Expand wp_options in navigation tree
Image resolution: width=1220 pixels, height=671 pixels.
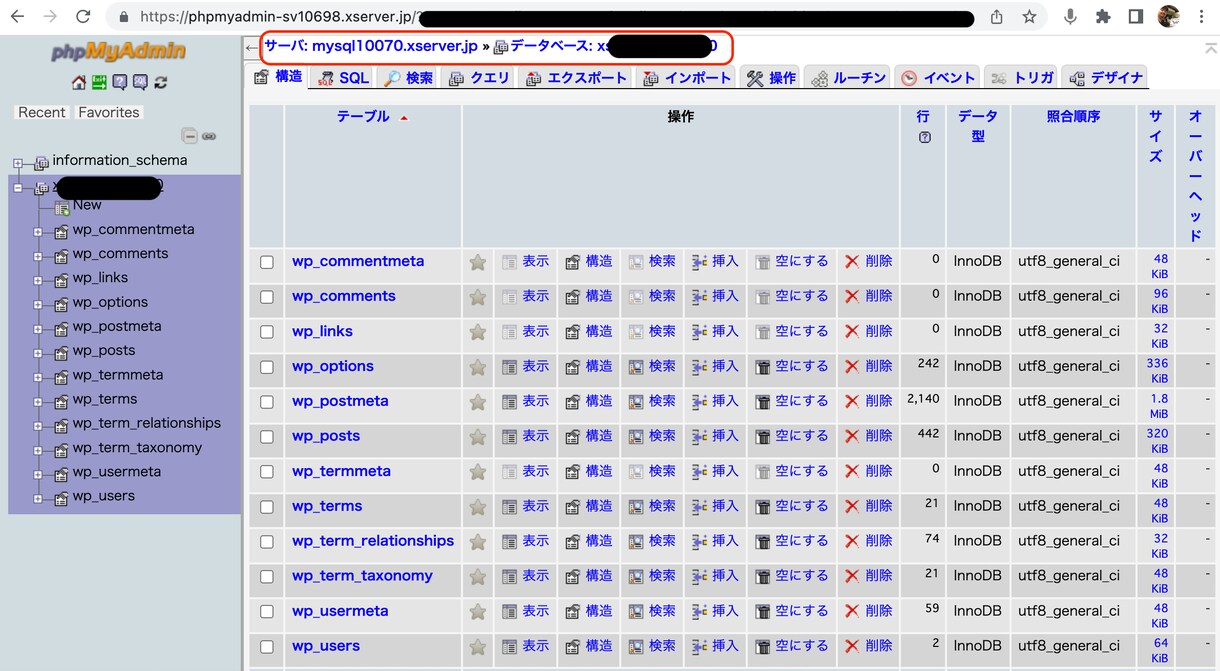click(x=38, y=304)
